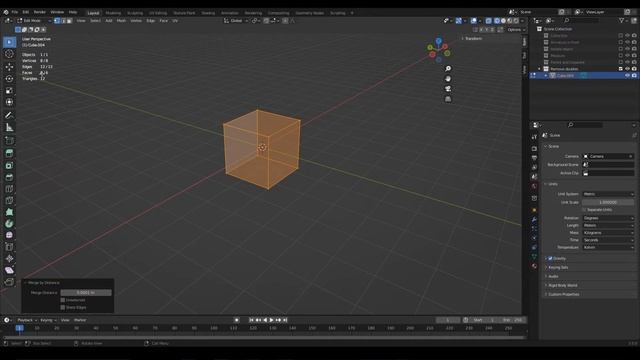The width and height of the screenshot is (640, 360).
Task: Switch perspective/orthographic grid icon in viewport
Action: pyautogui.click(x=448, y=99)
